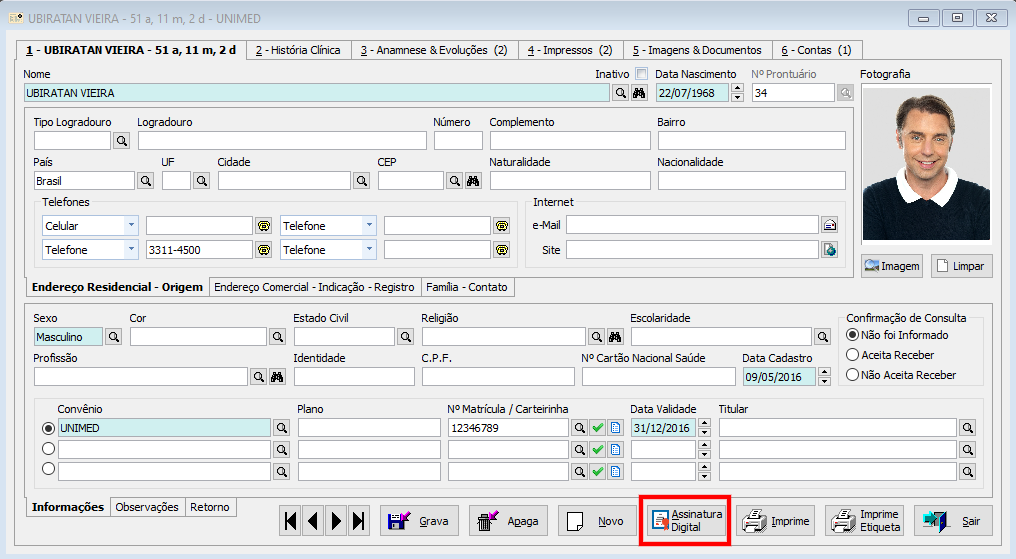1016x559 pixels.
Task: Go to the previous record
Action: (314, 521)
